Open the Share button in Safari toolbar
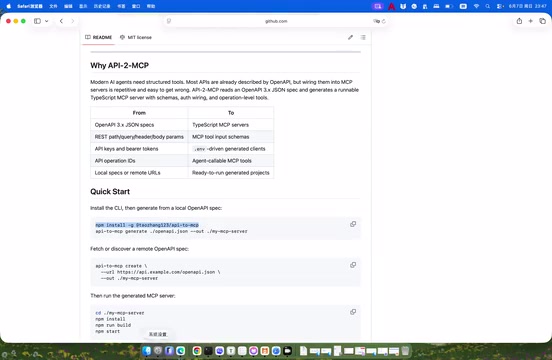 coord(519,21)
